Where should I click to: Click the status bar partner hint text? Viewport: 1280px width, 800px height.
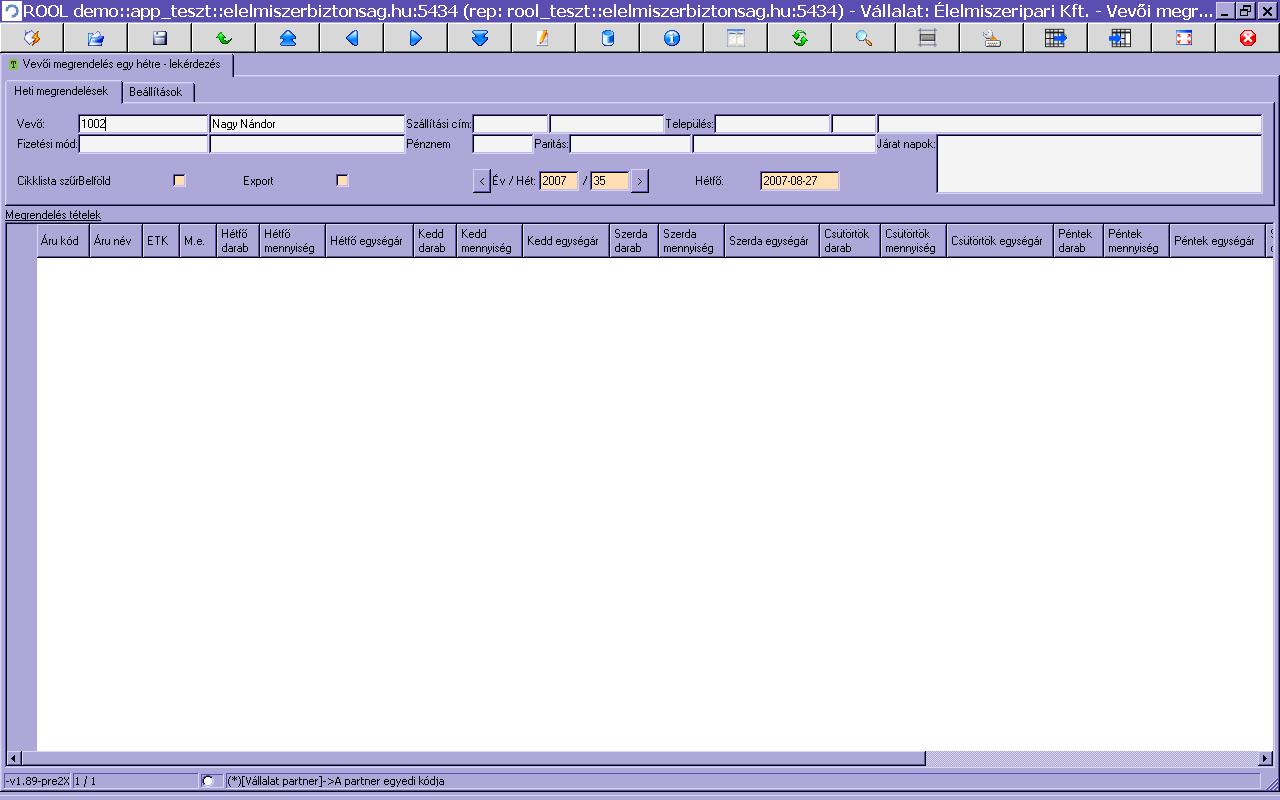click(335, 781)
